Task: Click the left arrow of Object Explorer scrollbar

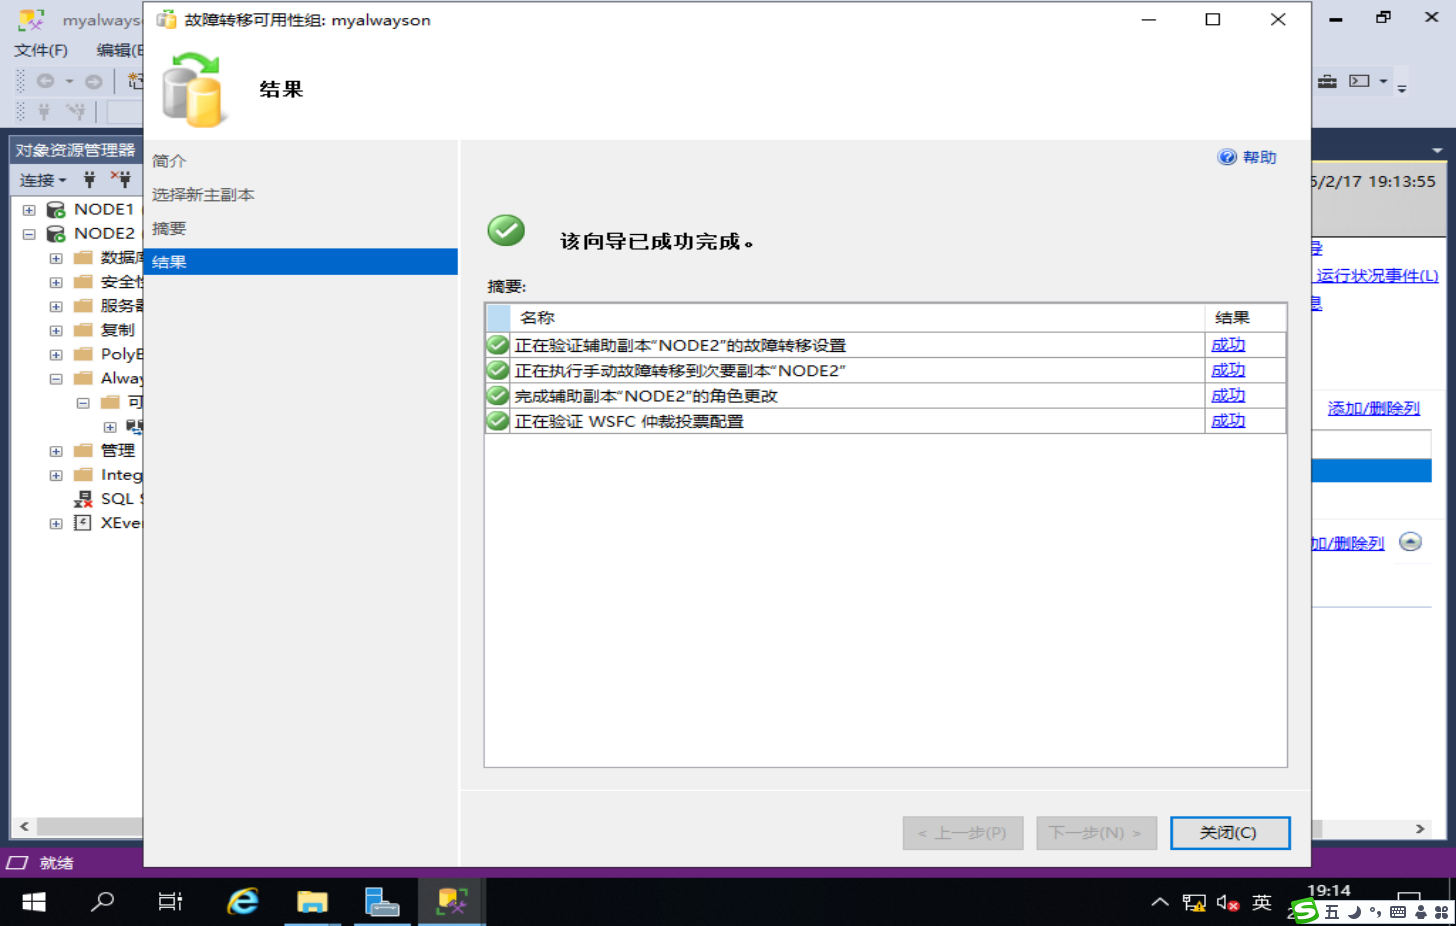Action: tap(24, 828)
